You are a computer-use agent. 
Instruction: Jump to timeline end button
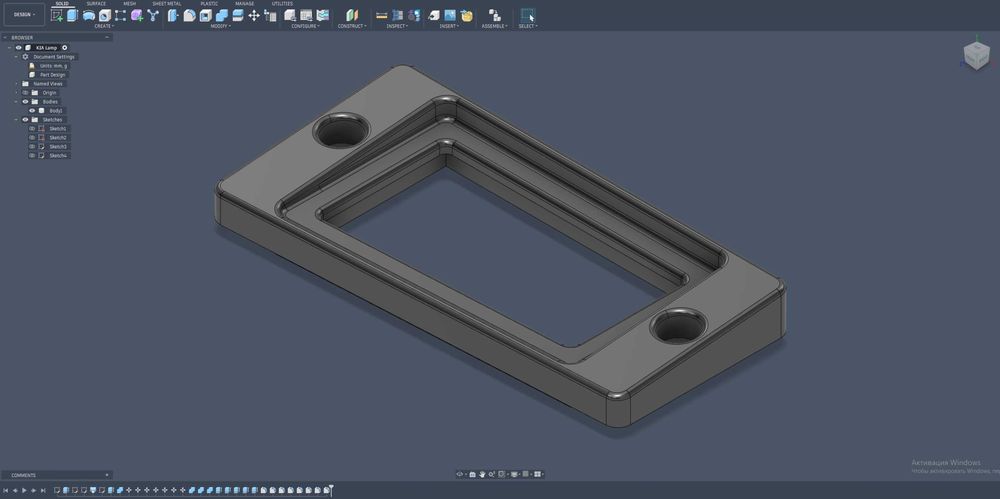[43, 490]
